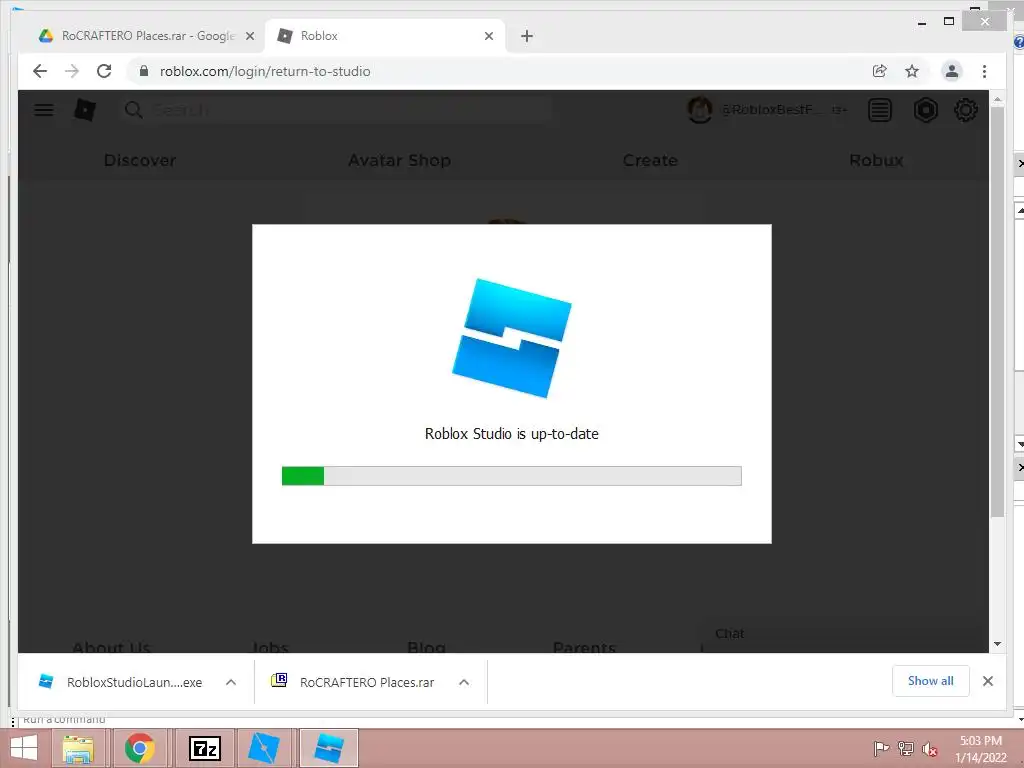1024x768 pixels.
Task: Close the RoCRAFTERO Places.rar tab
Action: coord(249,36)
